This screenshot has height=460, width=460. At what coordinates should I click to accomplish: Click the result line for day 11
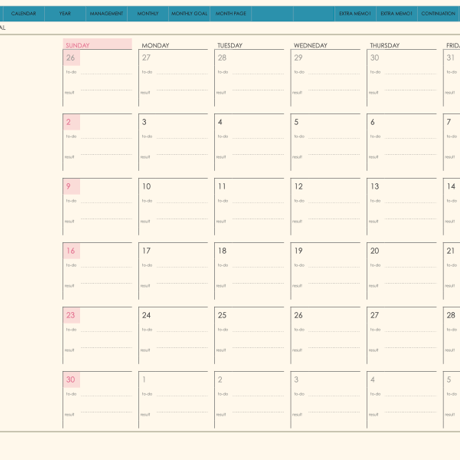pos(258,219)
